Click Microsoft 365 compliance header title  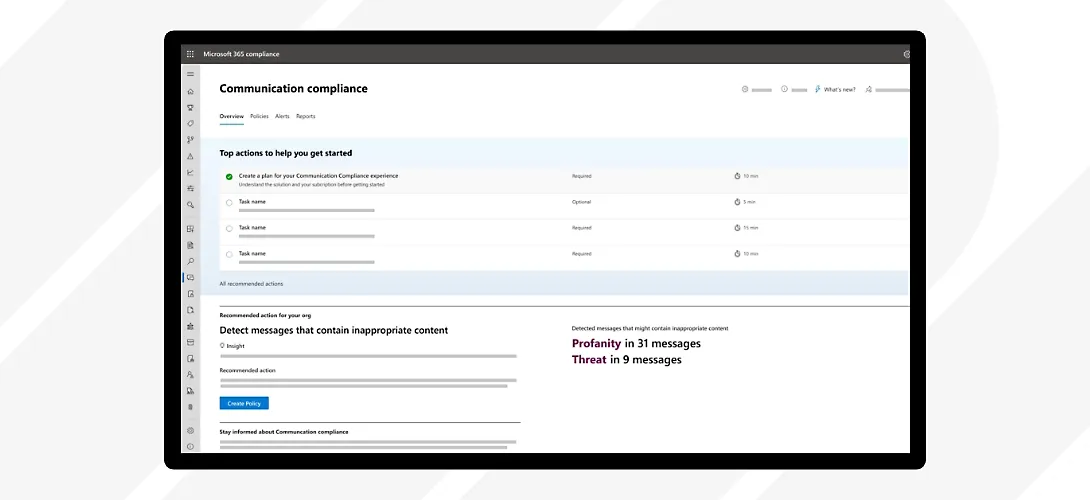click(241, 54)
